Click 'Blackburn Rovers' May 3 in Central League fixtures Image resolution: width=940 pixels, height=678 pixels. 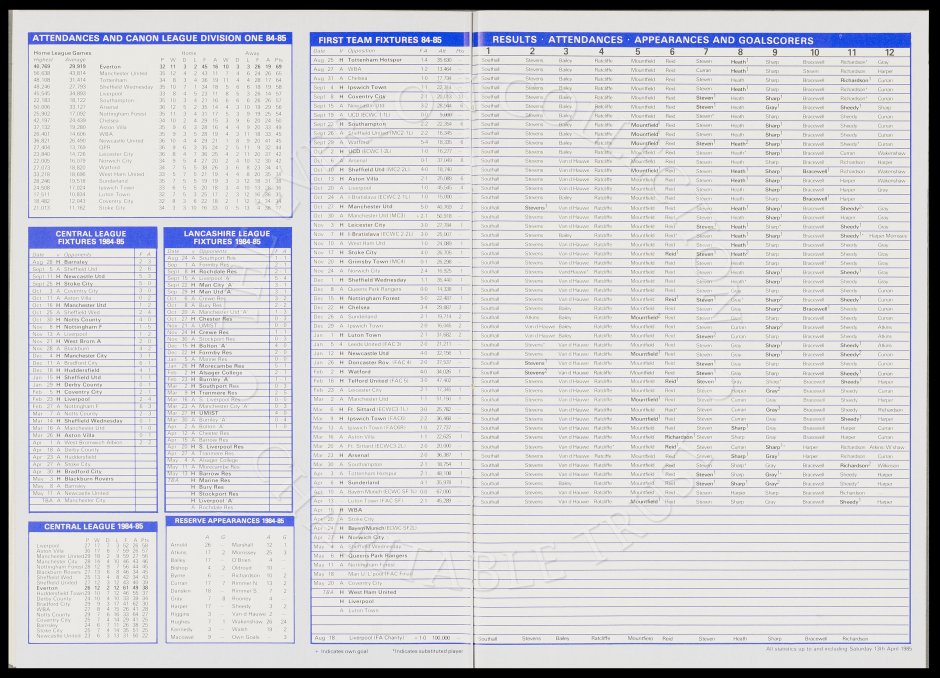click(x=89, y=478)
